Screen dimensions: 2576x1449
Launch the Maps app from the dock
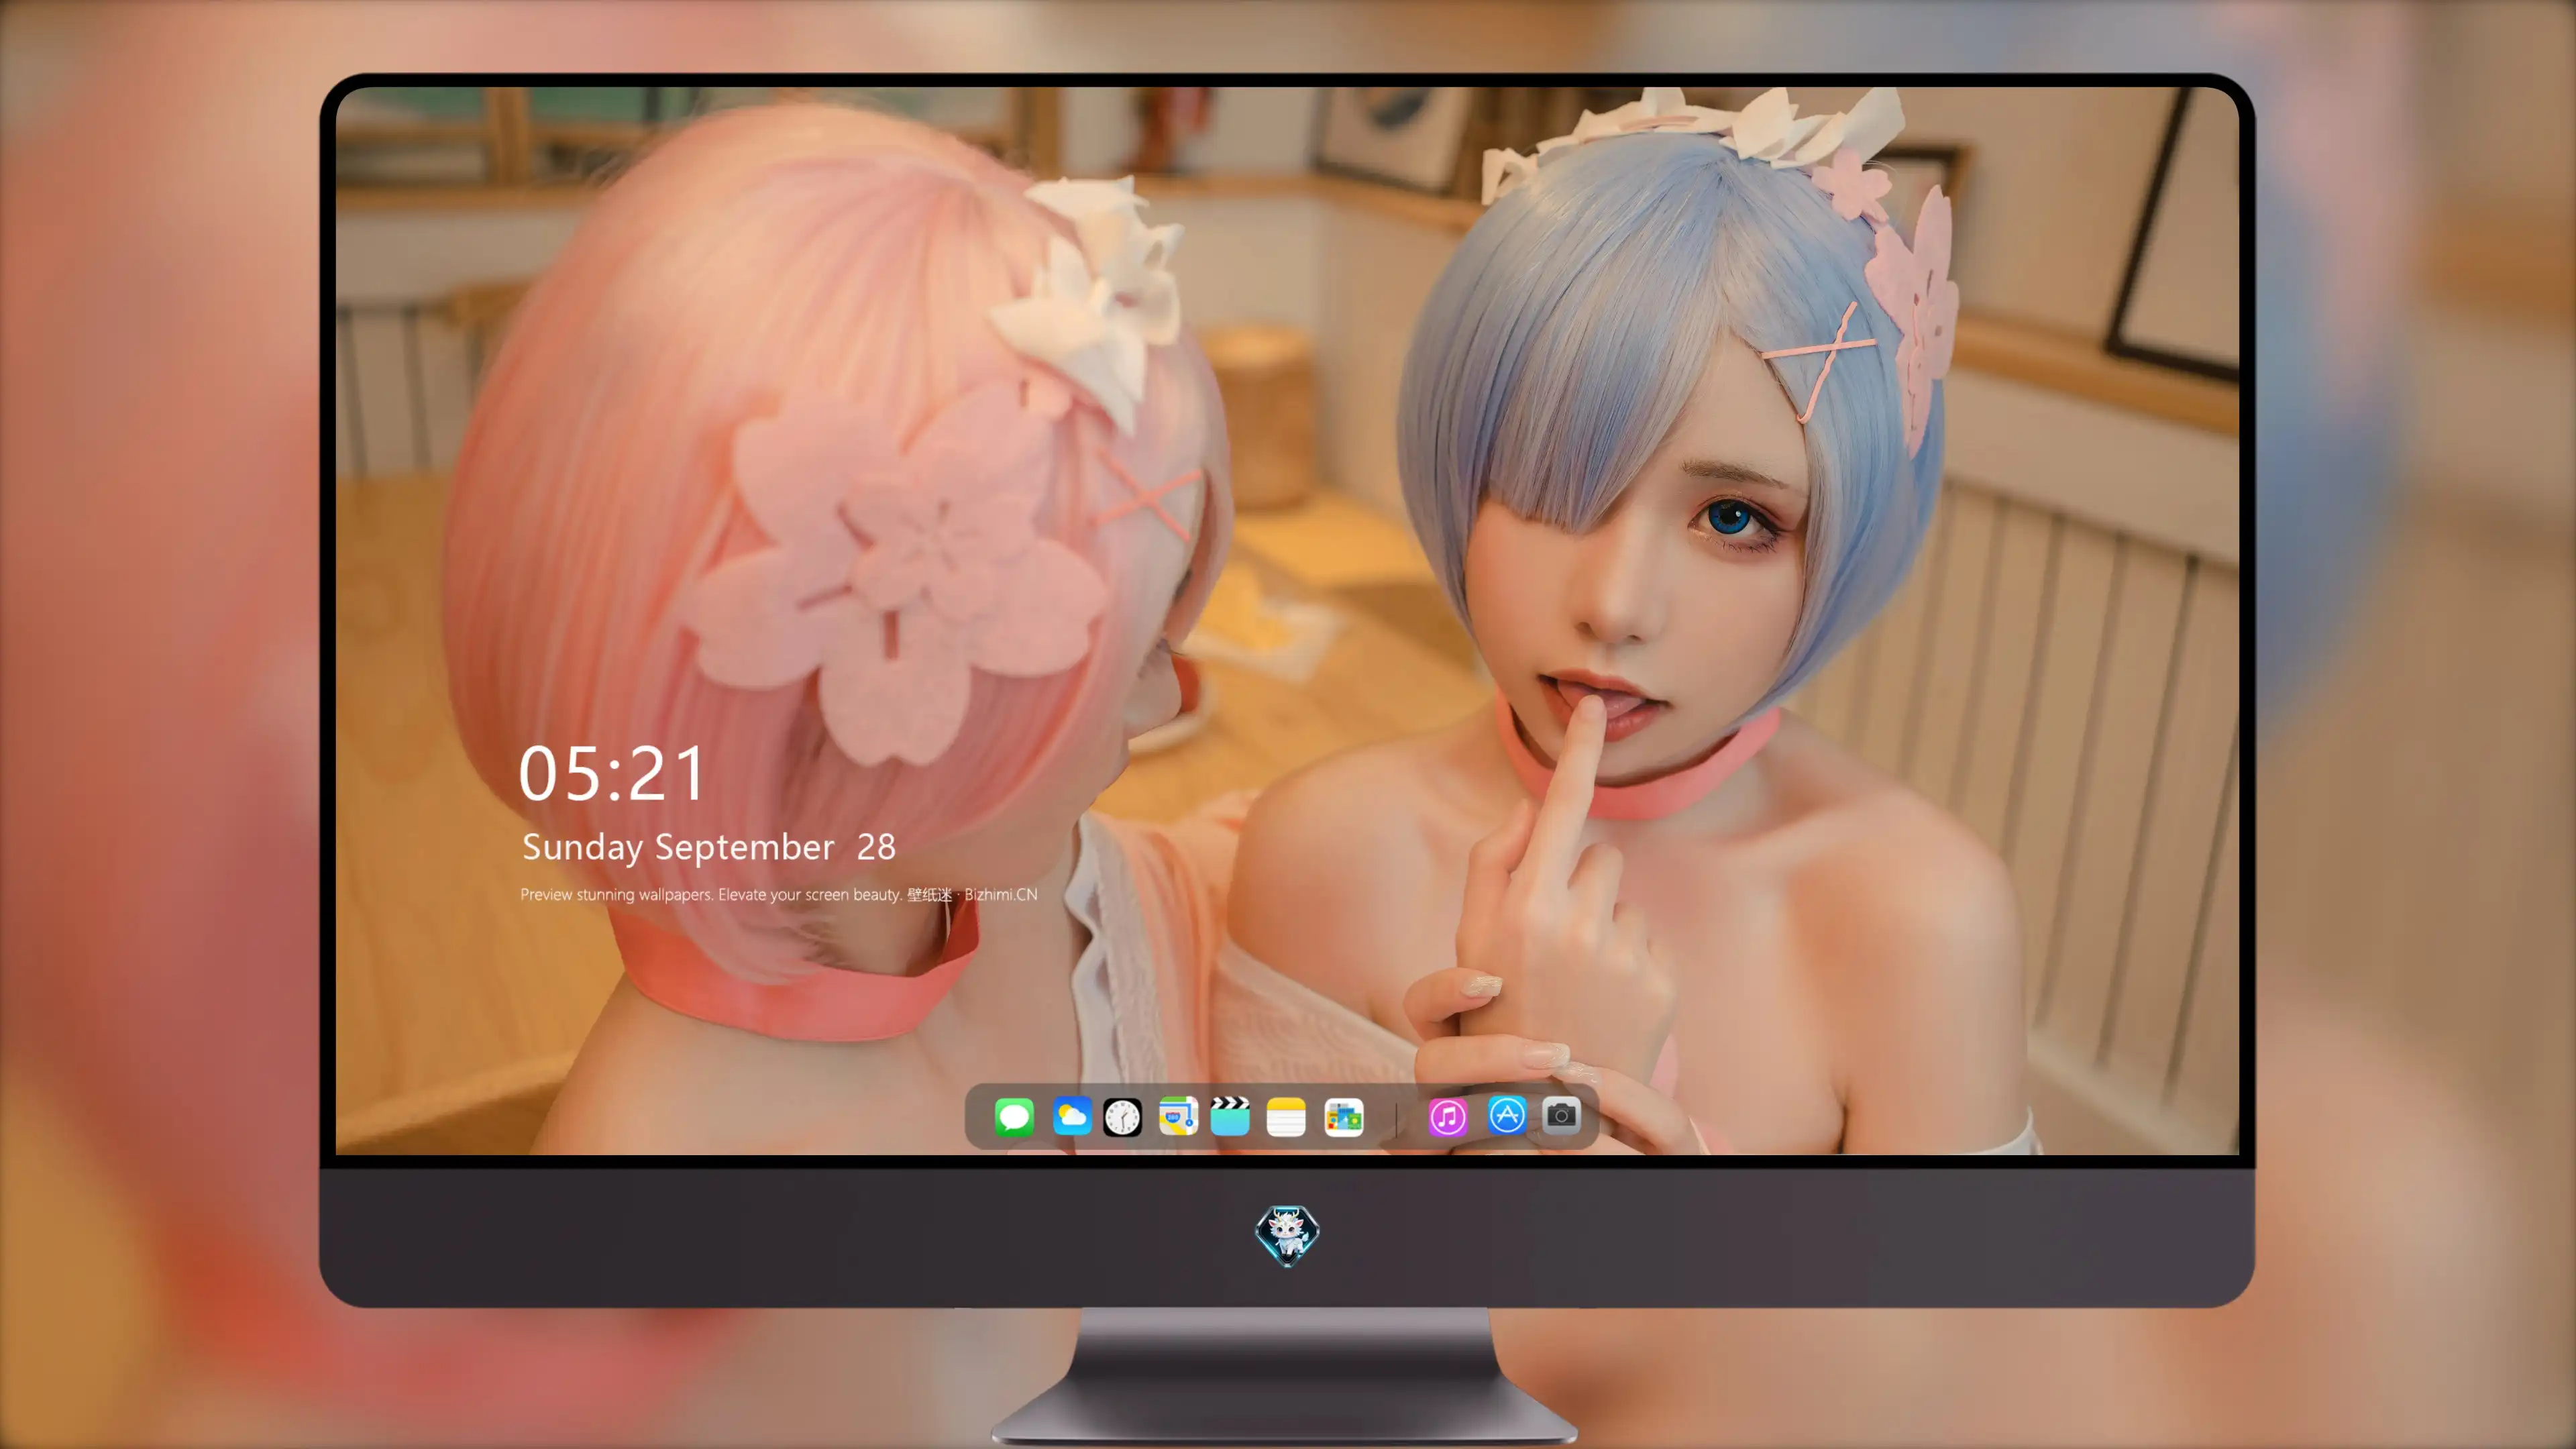click(x=1178, y=1116)
